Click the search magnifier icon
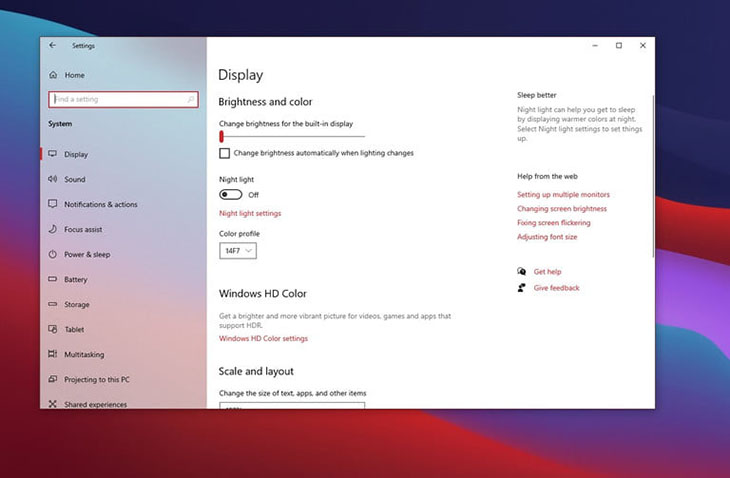The image size is (730, 478). pos(190,99)
